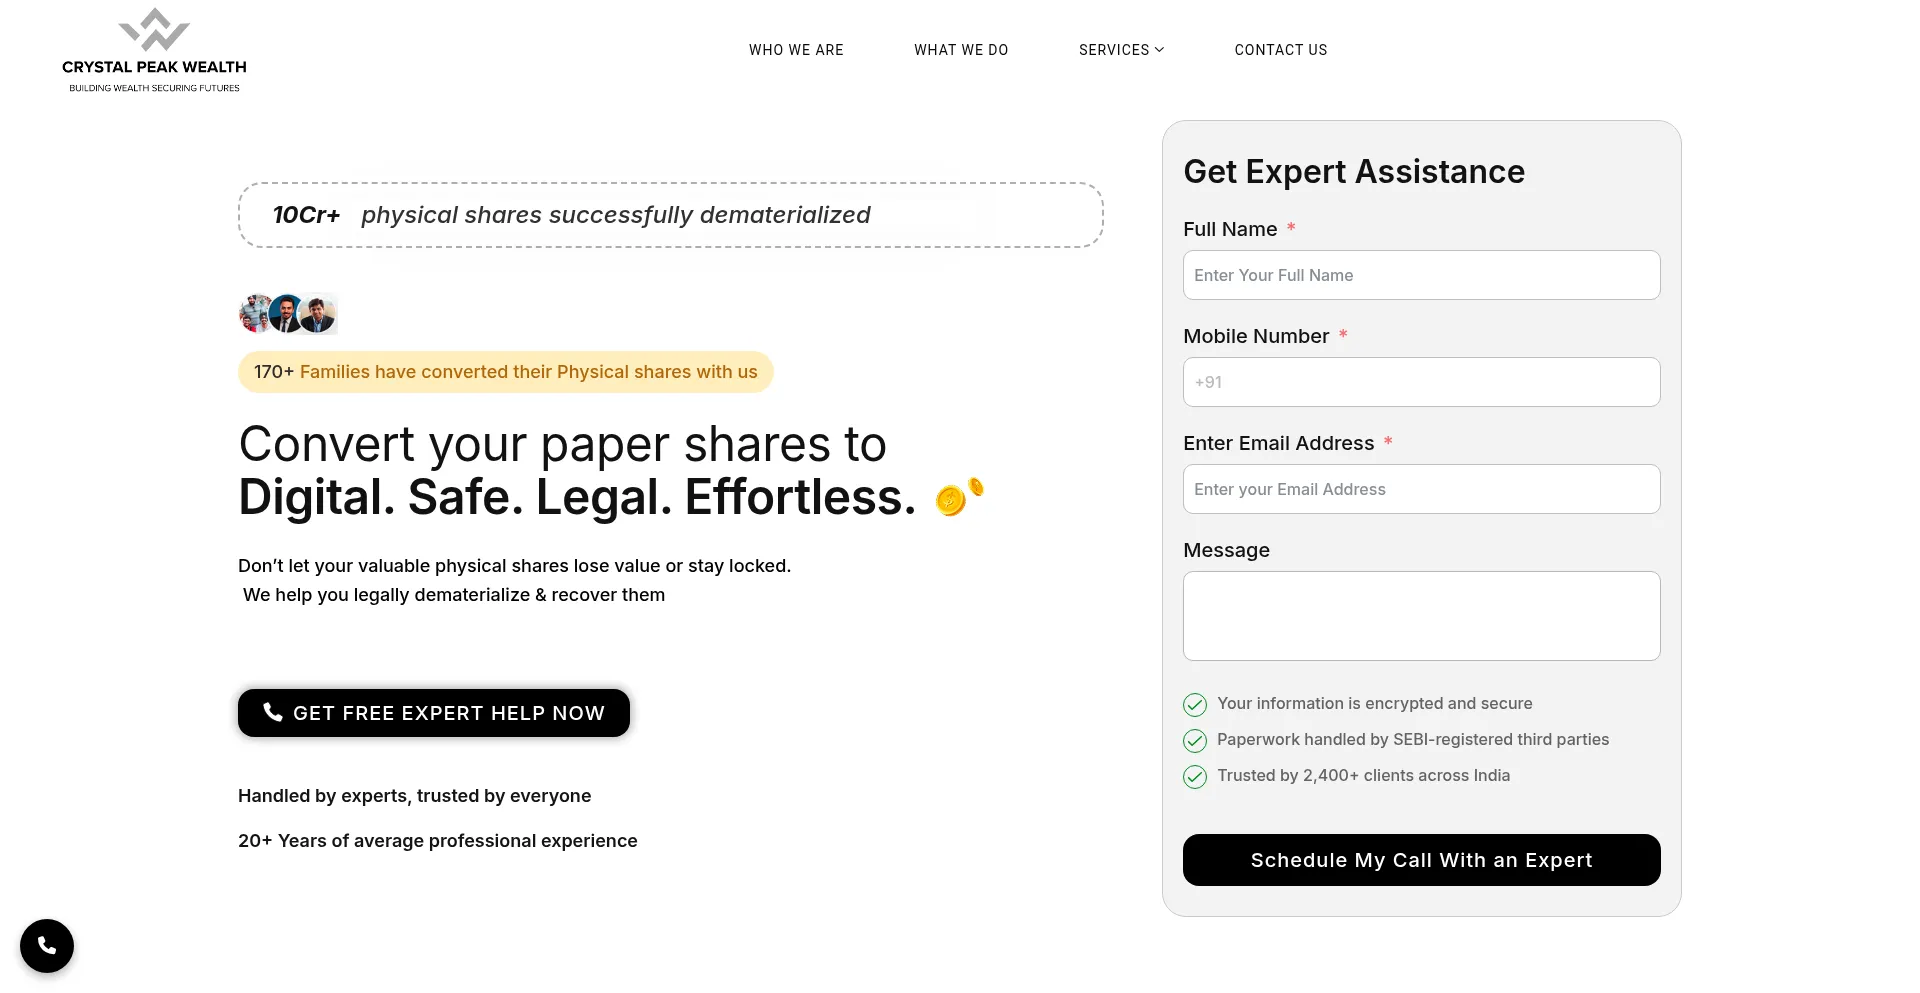Focus the Full Name input field
Screen dimensions: 1920x993
pos(1421,275)
